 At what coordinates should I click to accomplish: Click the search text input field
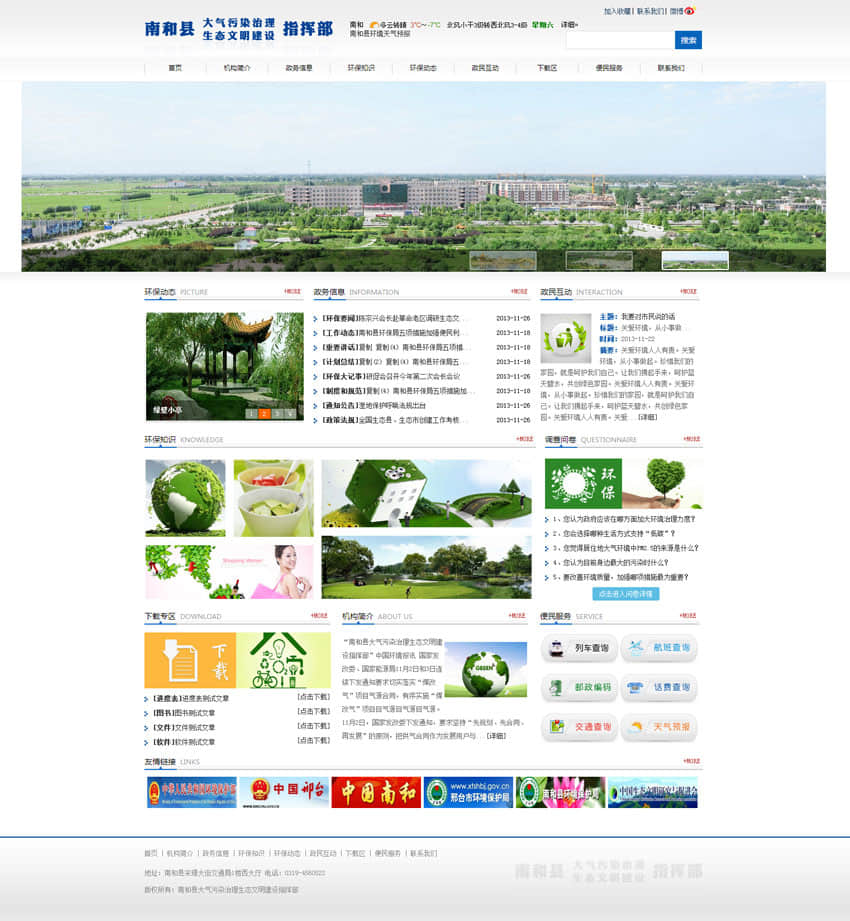coord(620,40)
